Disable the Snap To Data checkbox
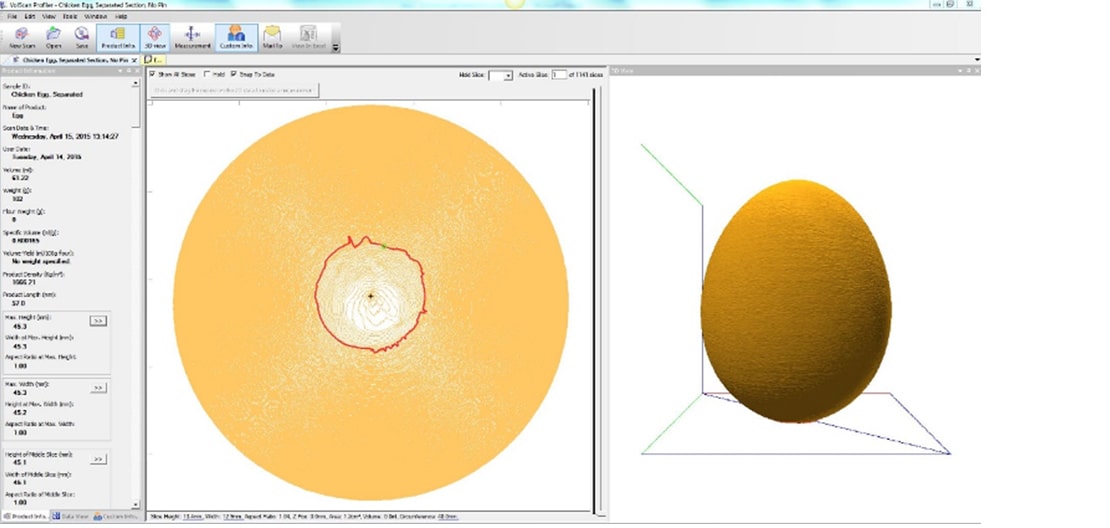Screen dimensions: 1110x528 click(234, 74)
